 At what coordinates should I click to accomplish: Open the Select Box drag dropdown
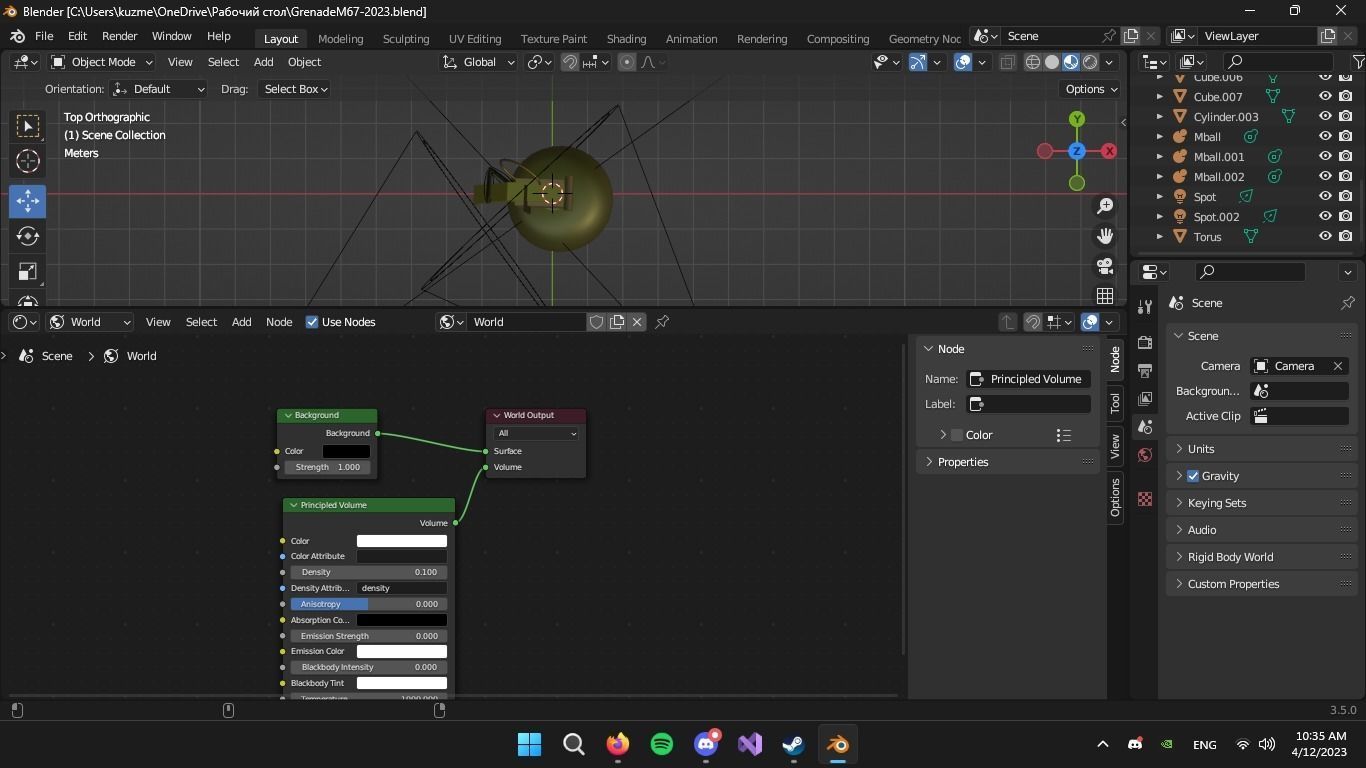point(294,89)
